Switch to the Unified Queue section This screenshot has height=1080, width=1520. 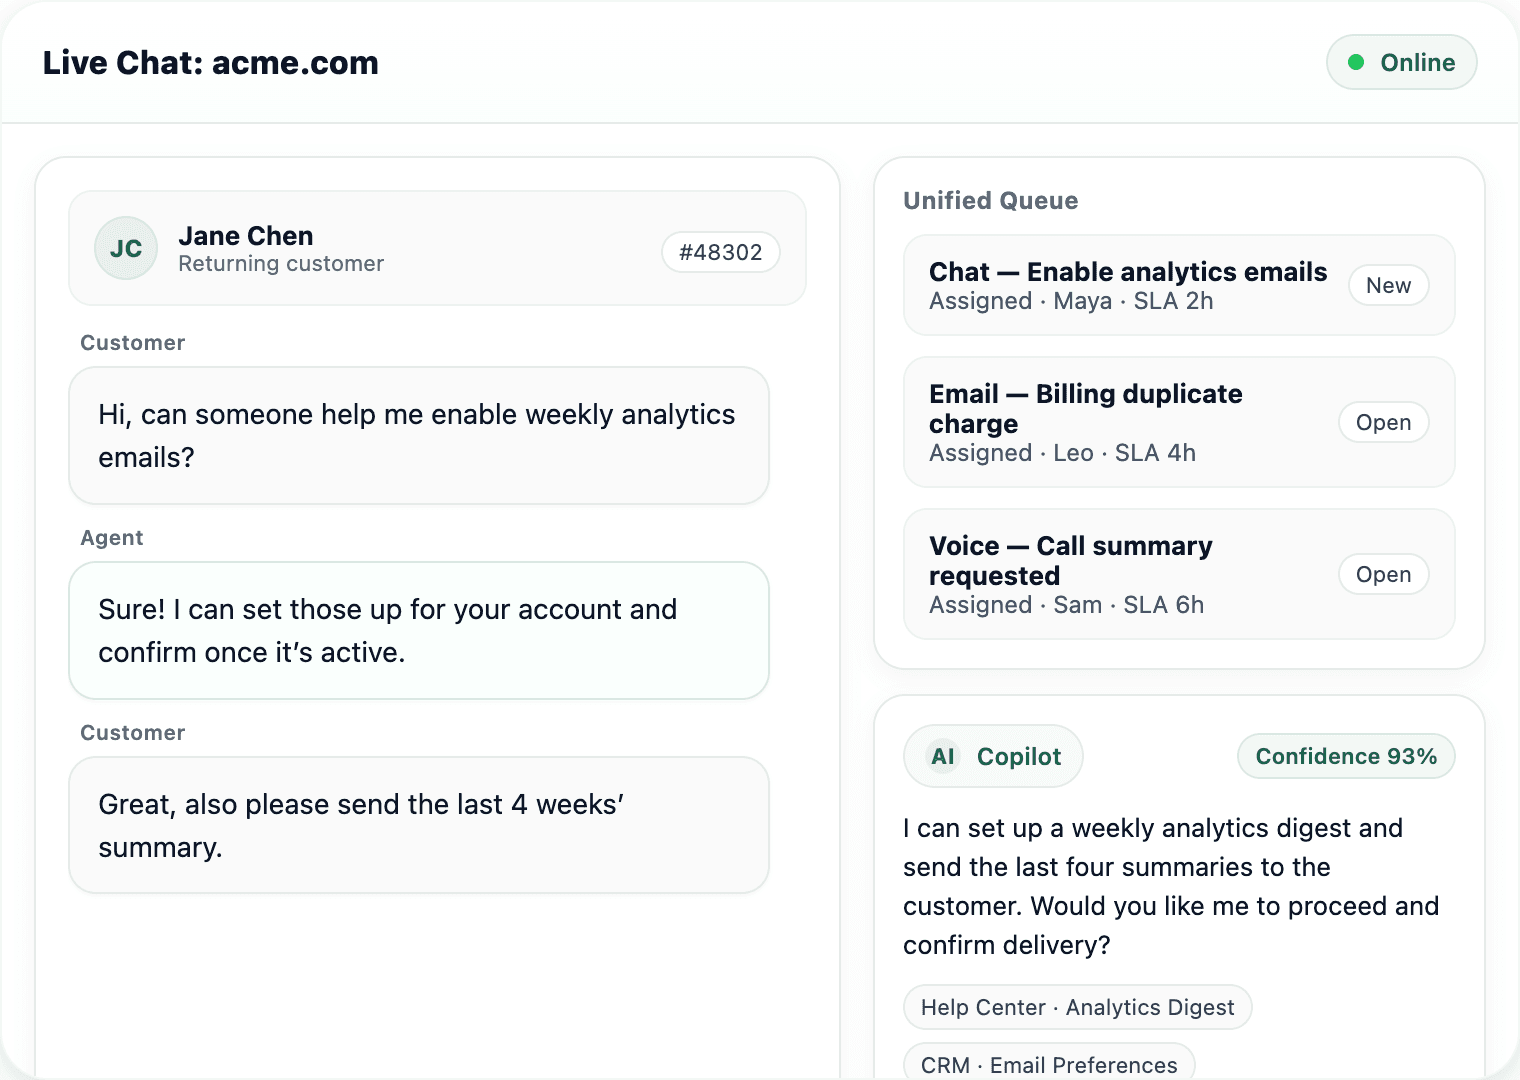pos(990,200)
